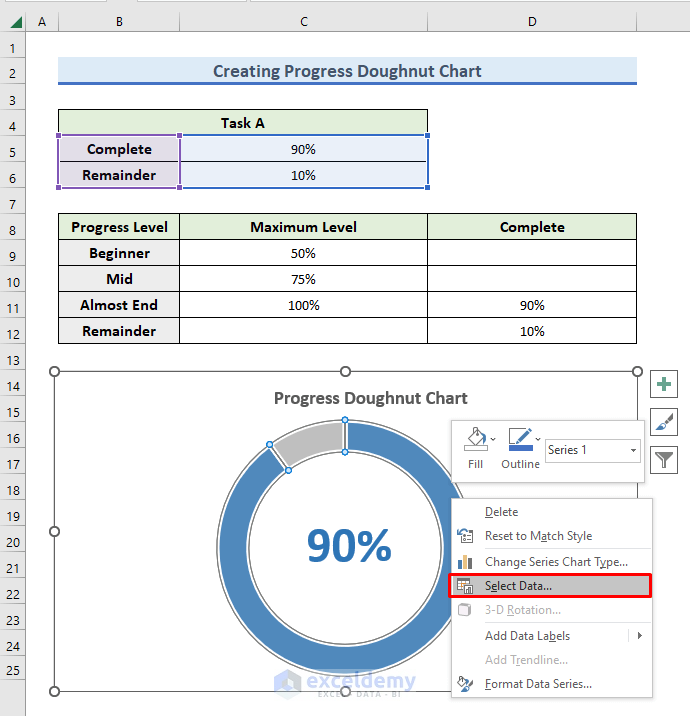Choose Add Data Labels menu entry

coord(552,636)
